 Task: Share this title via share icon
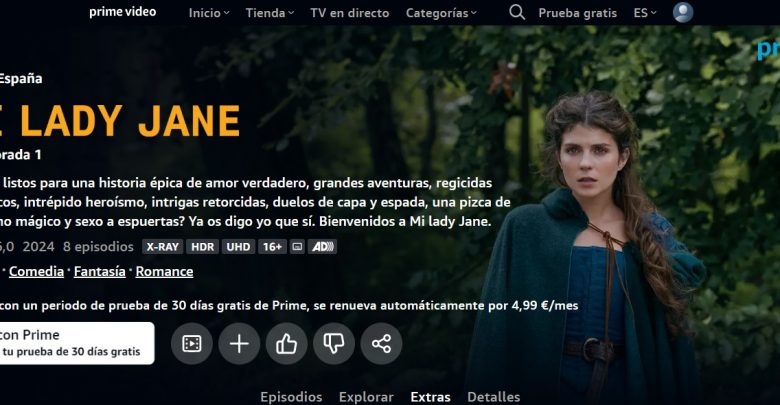pos(381,343)
